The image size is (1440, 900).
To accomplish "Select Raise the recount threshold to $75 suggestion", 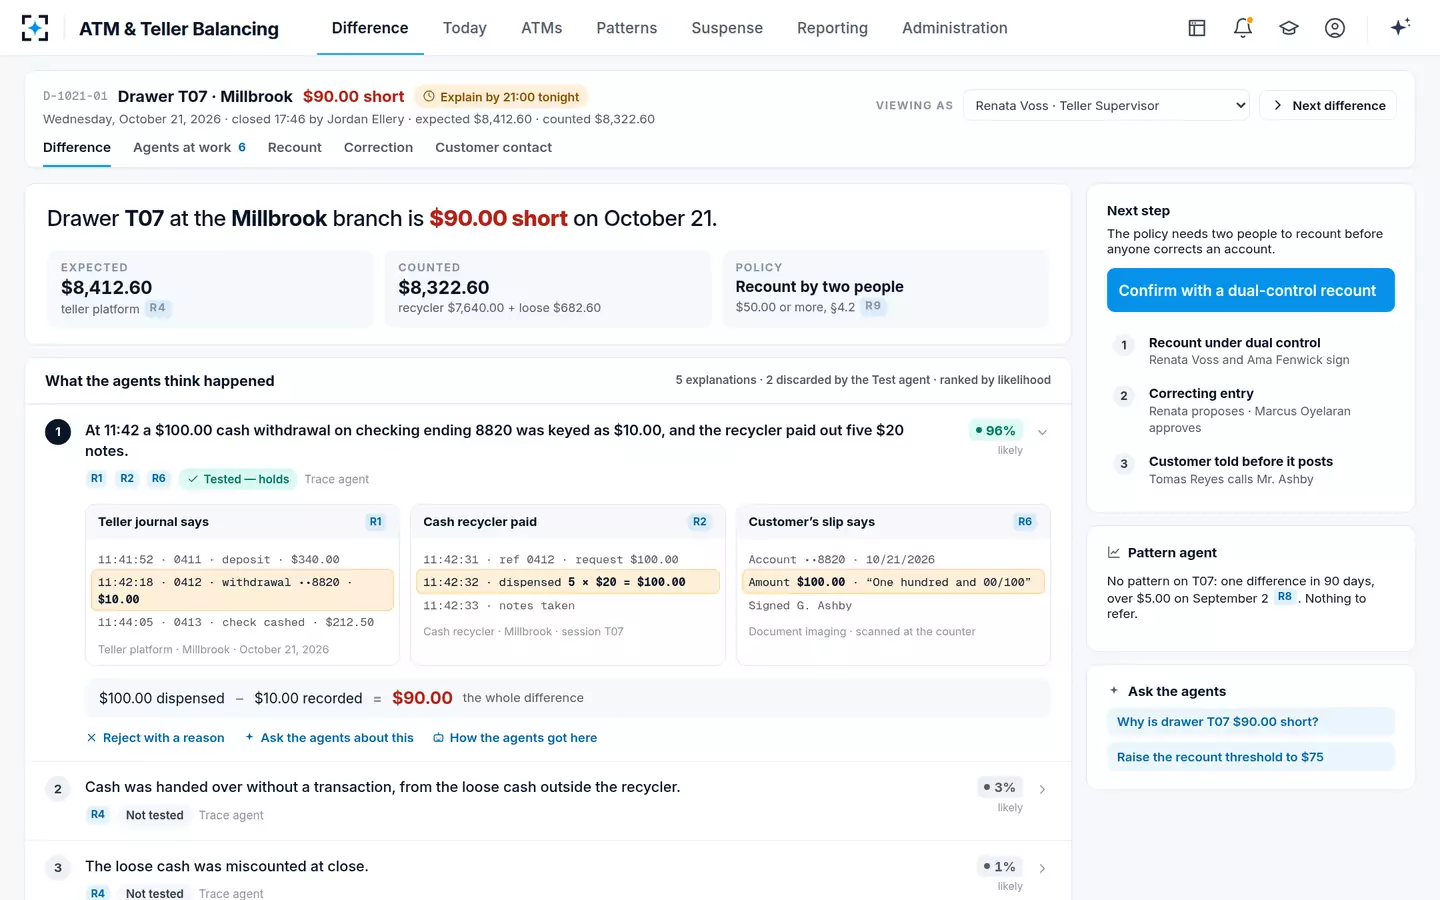I will 1250,757.
